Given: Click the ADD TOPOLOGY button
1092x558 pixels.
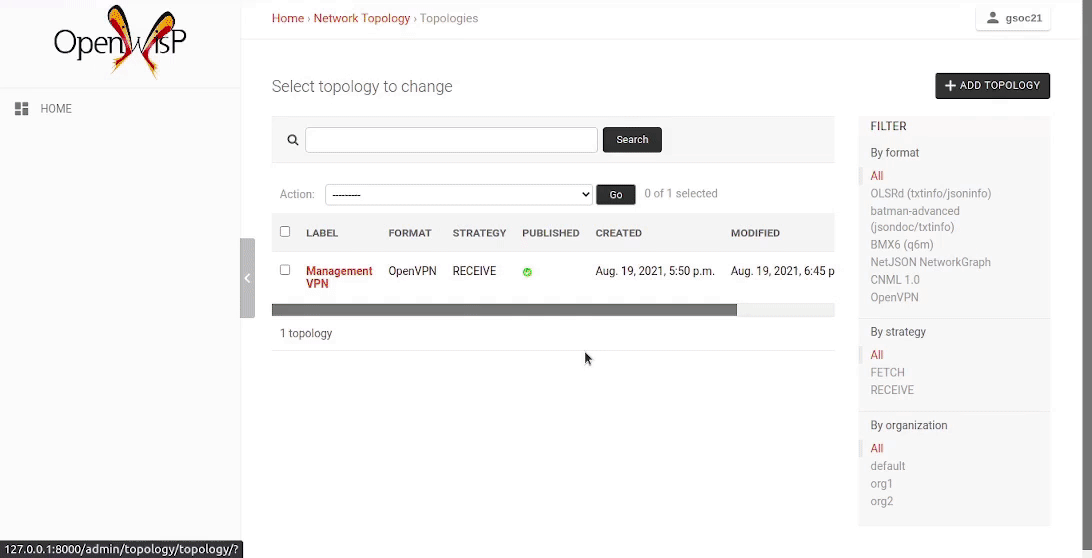Looking at the screenshot, I should tap(992, 86).
